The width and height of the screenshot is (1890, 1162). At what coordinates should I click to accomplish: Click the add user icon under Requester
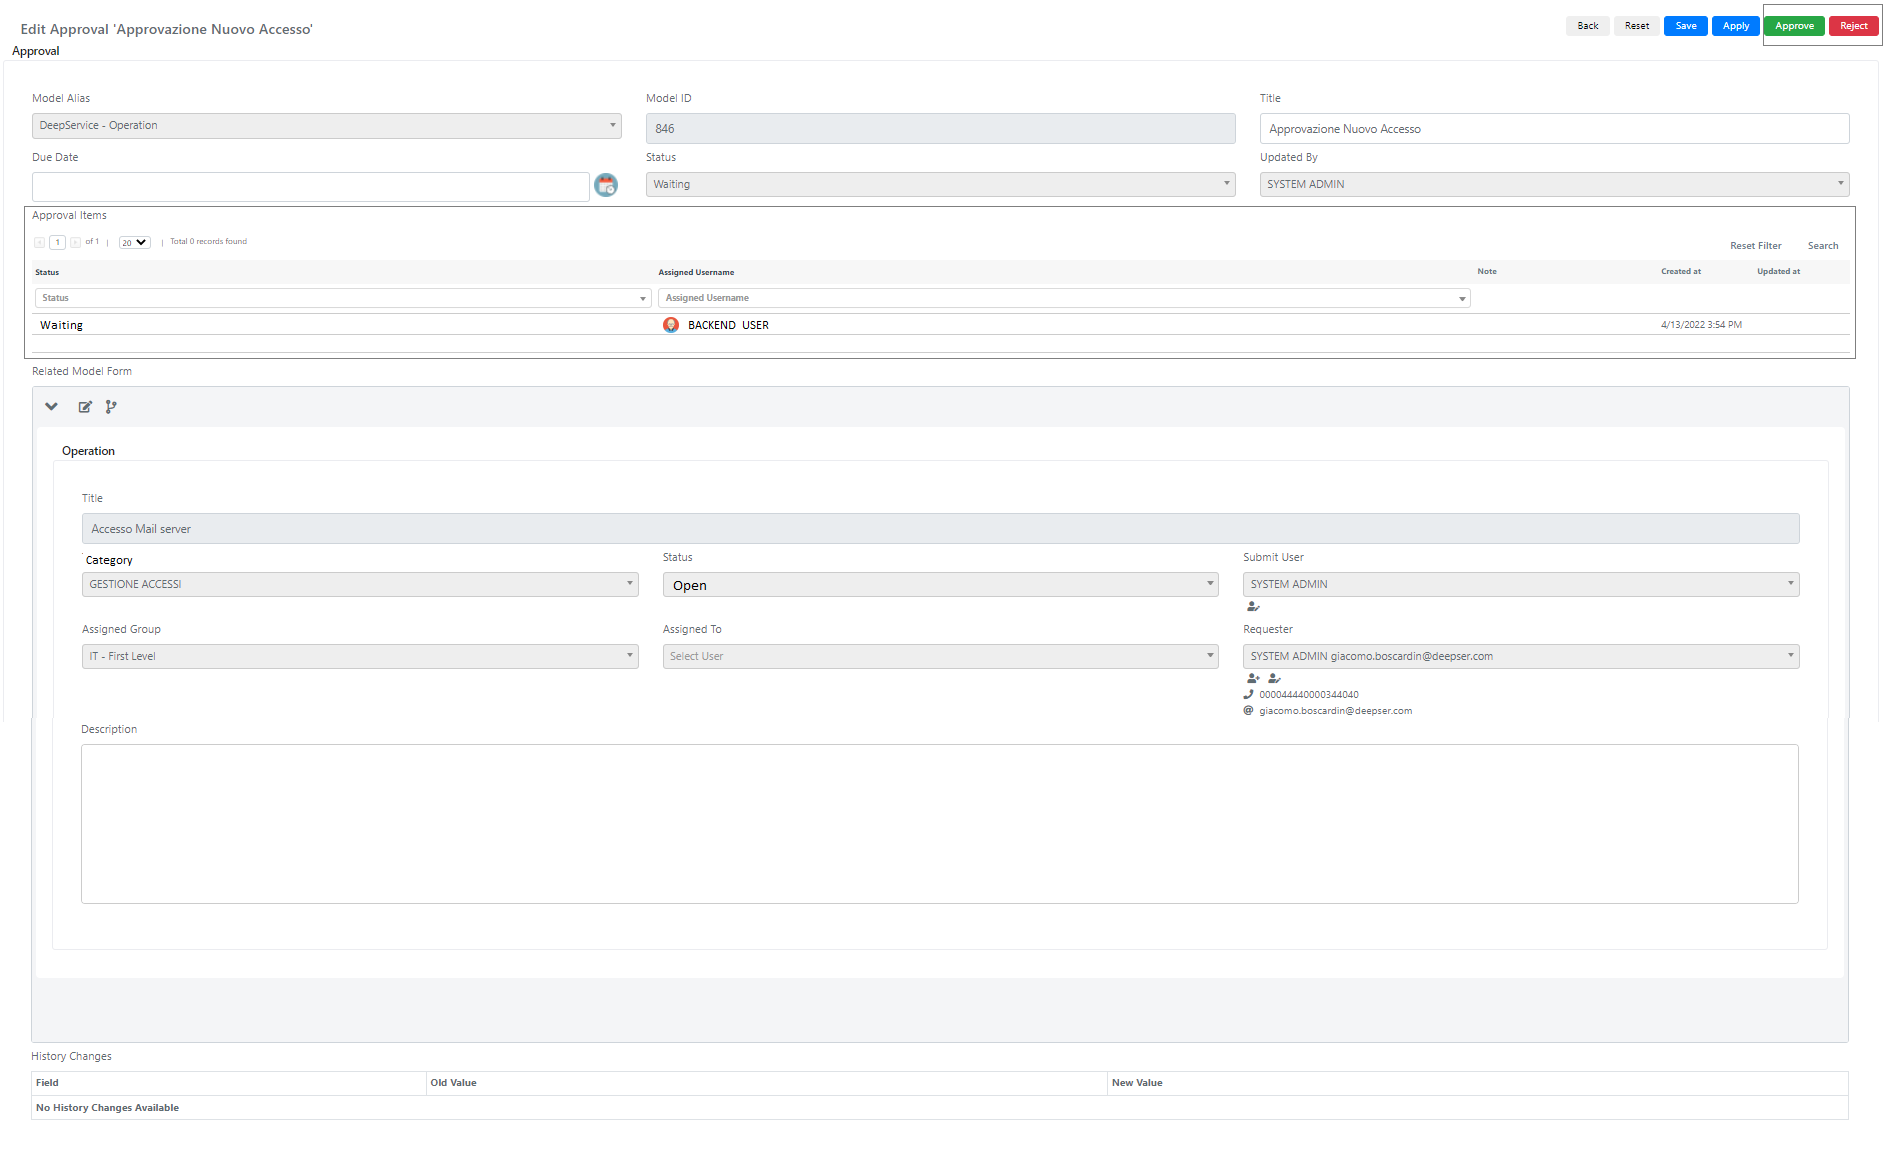point(1253,678)
